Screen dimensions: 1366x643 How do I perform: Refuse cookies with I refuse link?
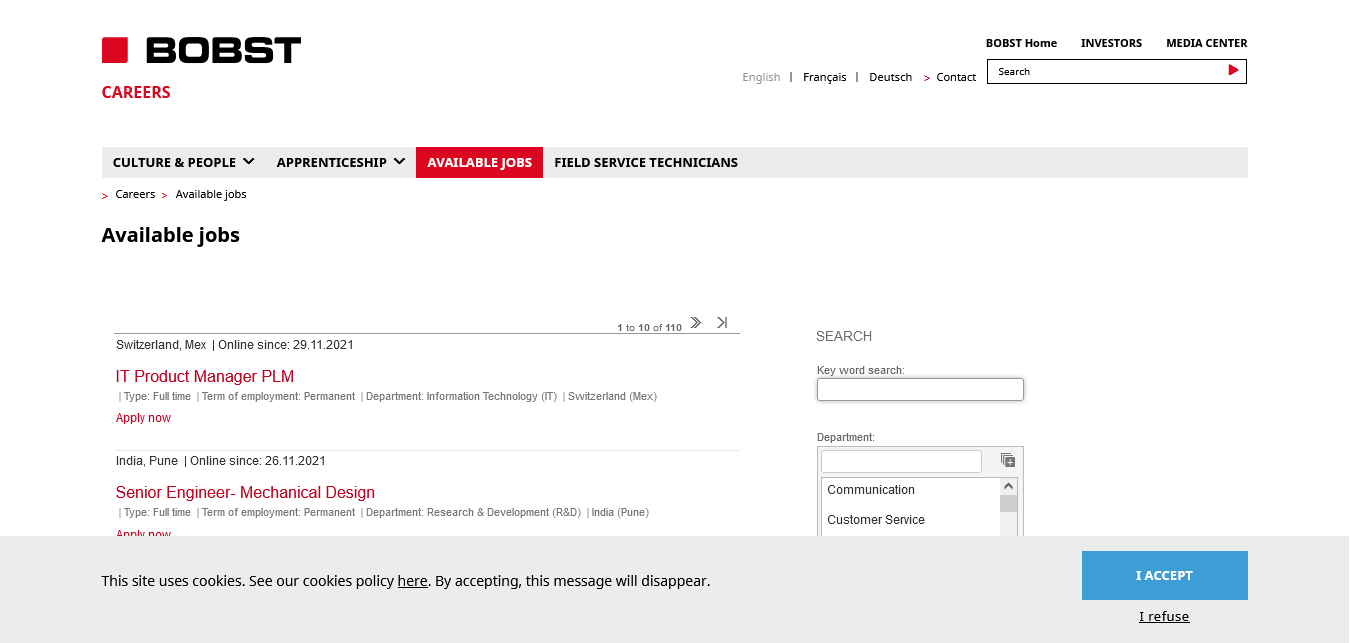click(x=1164, y=616)
